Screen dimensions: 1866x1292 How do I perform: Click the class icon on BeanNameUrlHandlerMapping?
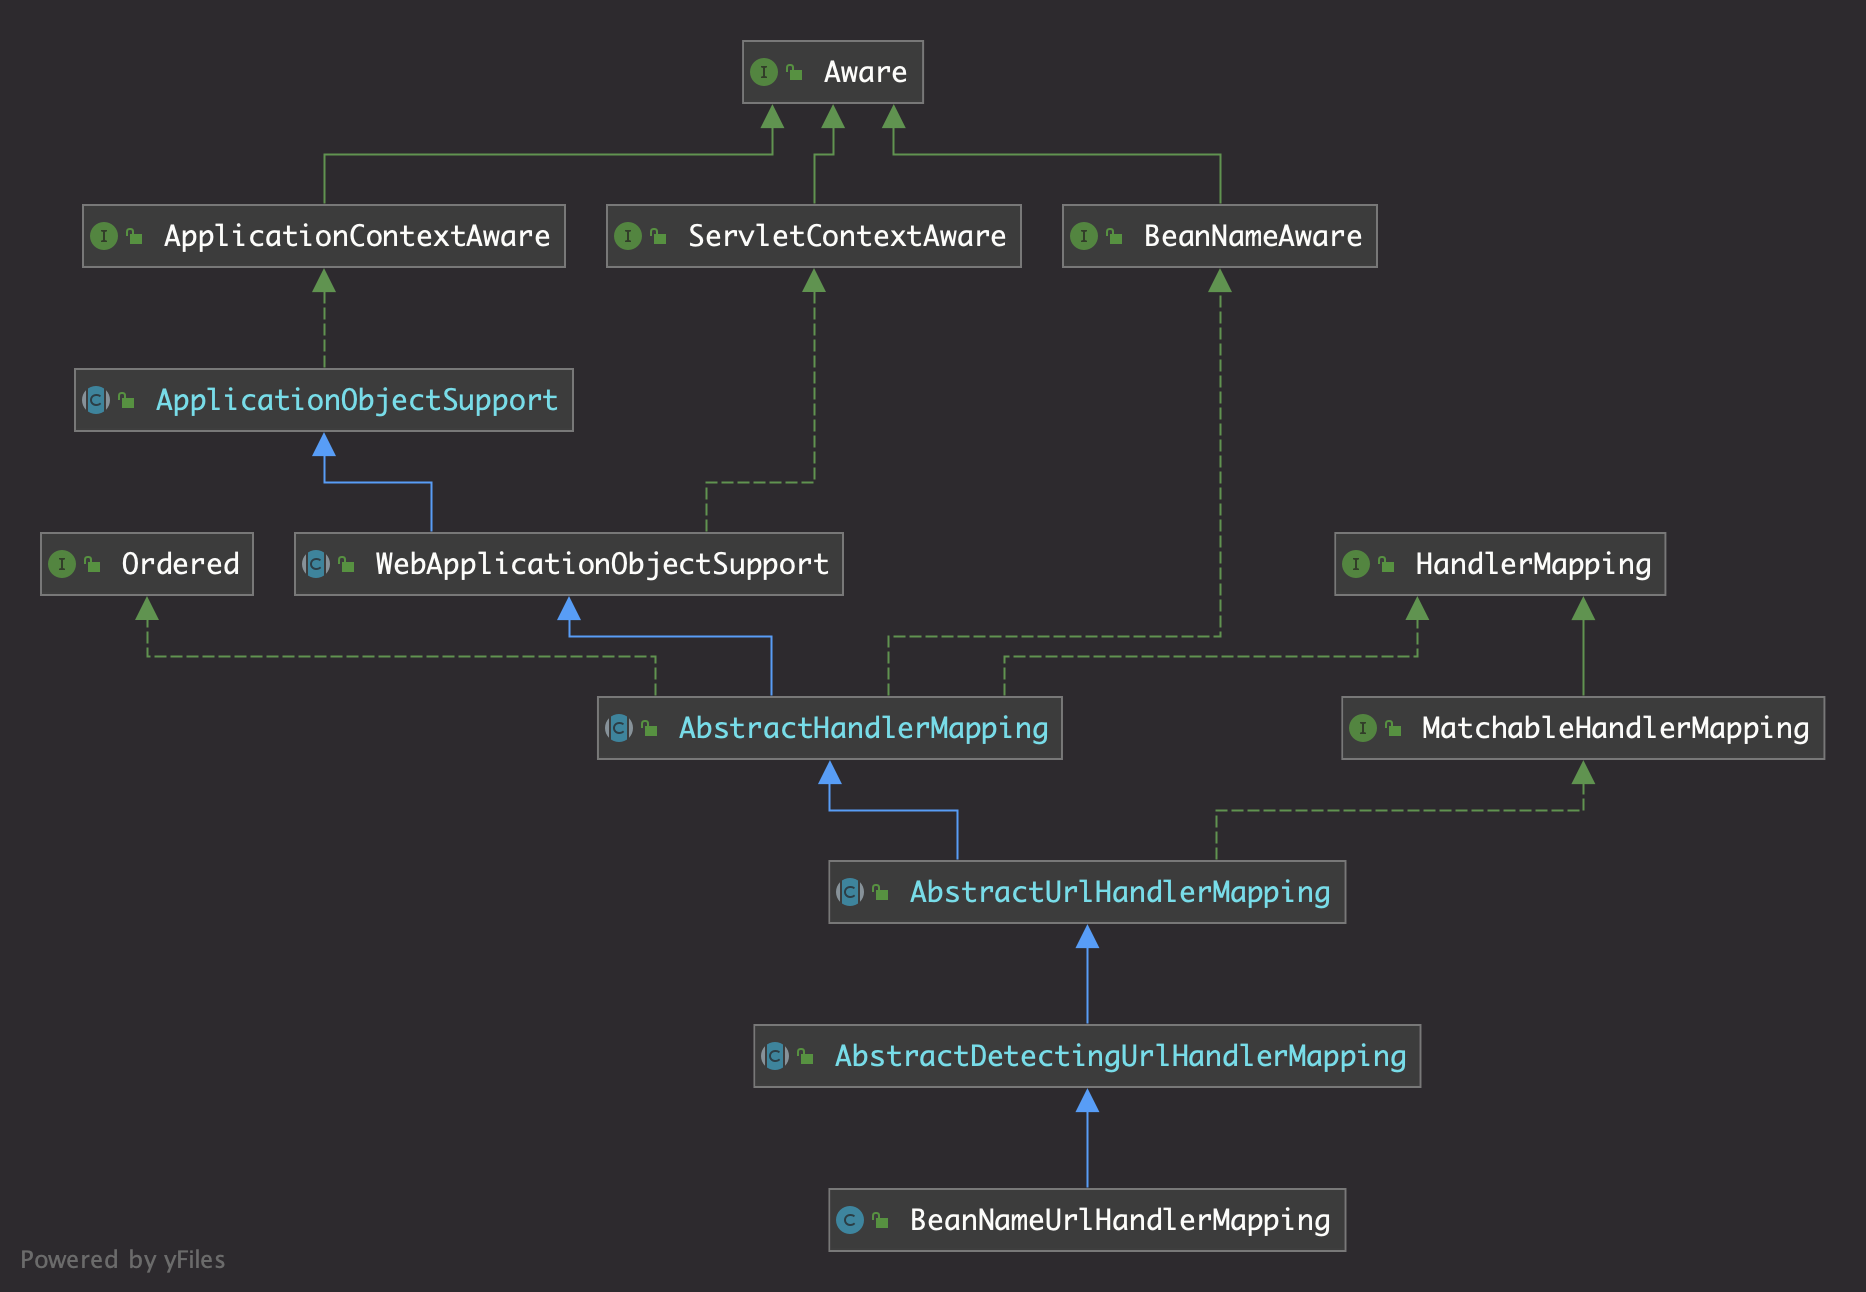pyautogui.click(x=849, y=1220)
